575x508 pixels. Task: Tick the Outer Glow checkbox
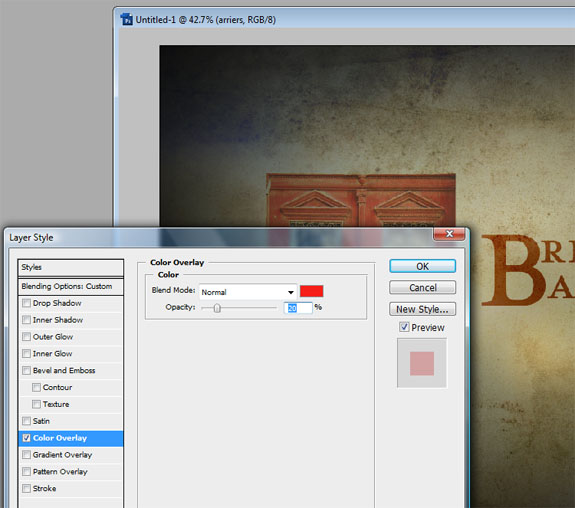point(26,337)
